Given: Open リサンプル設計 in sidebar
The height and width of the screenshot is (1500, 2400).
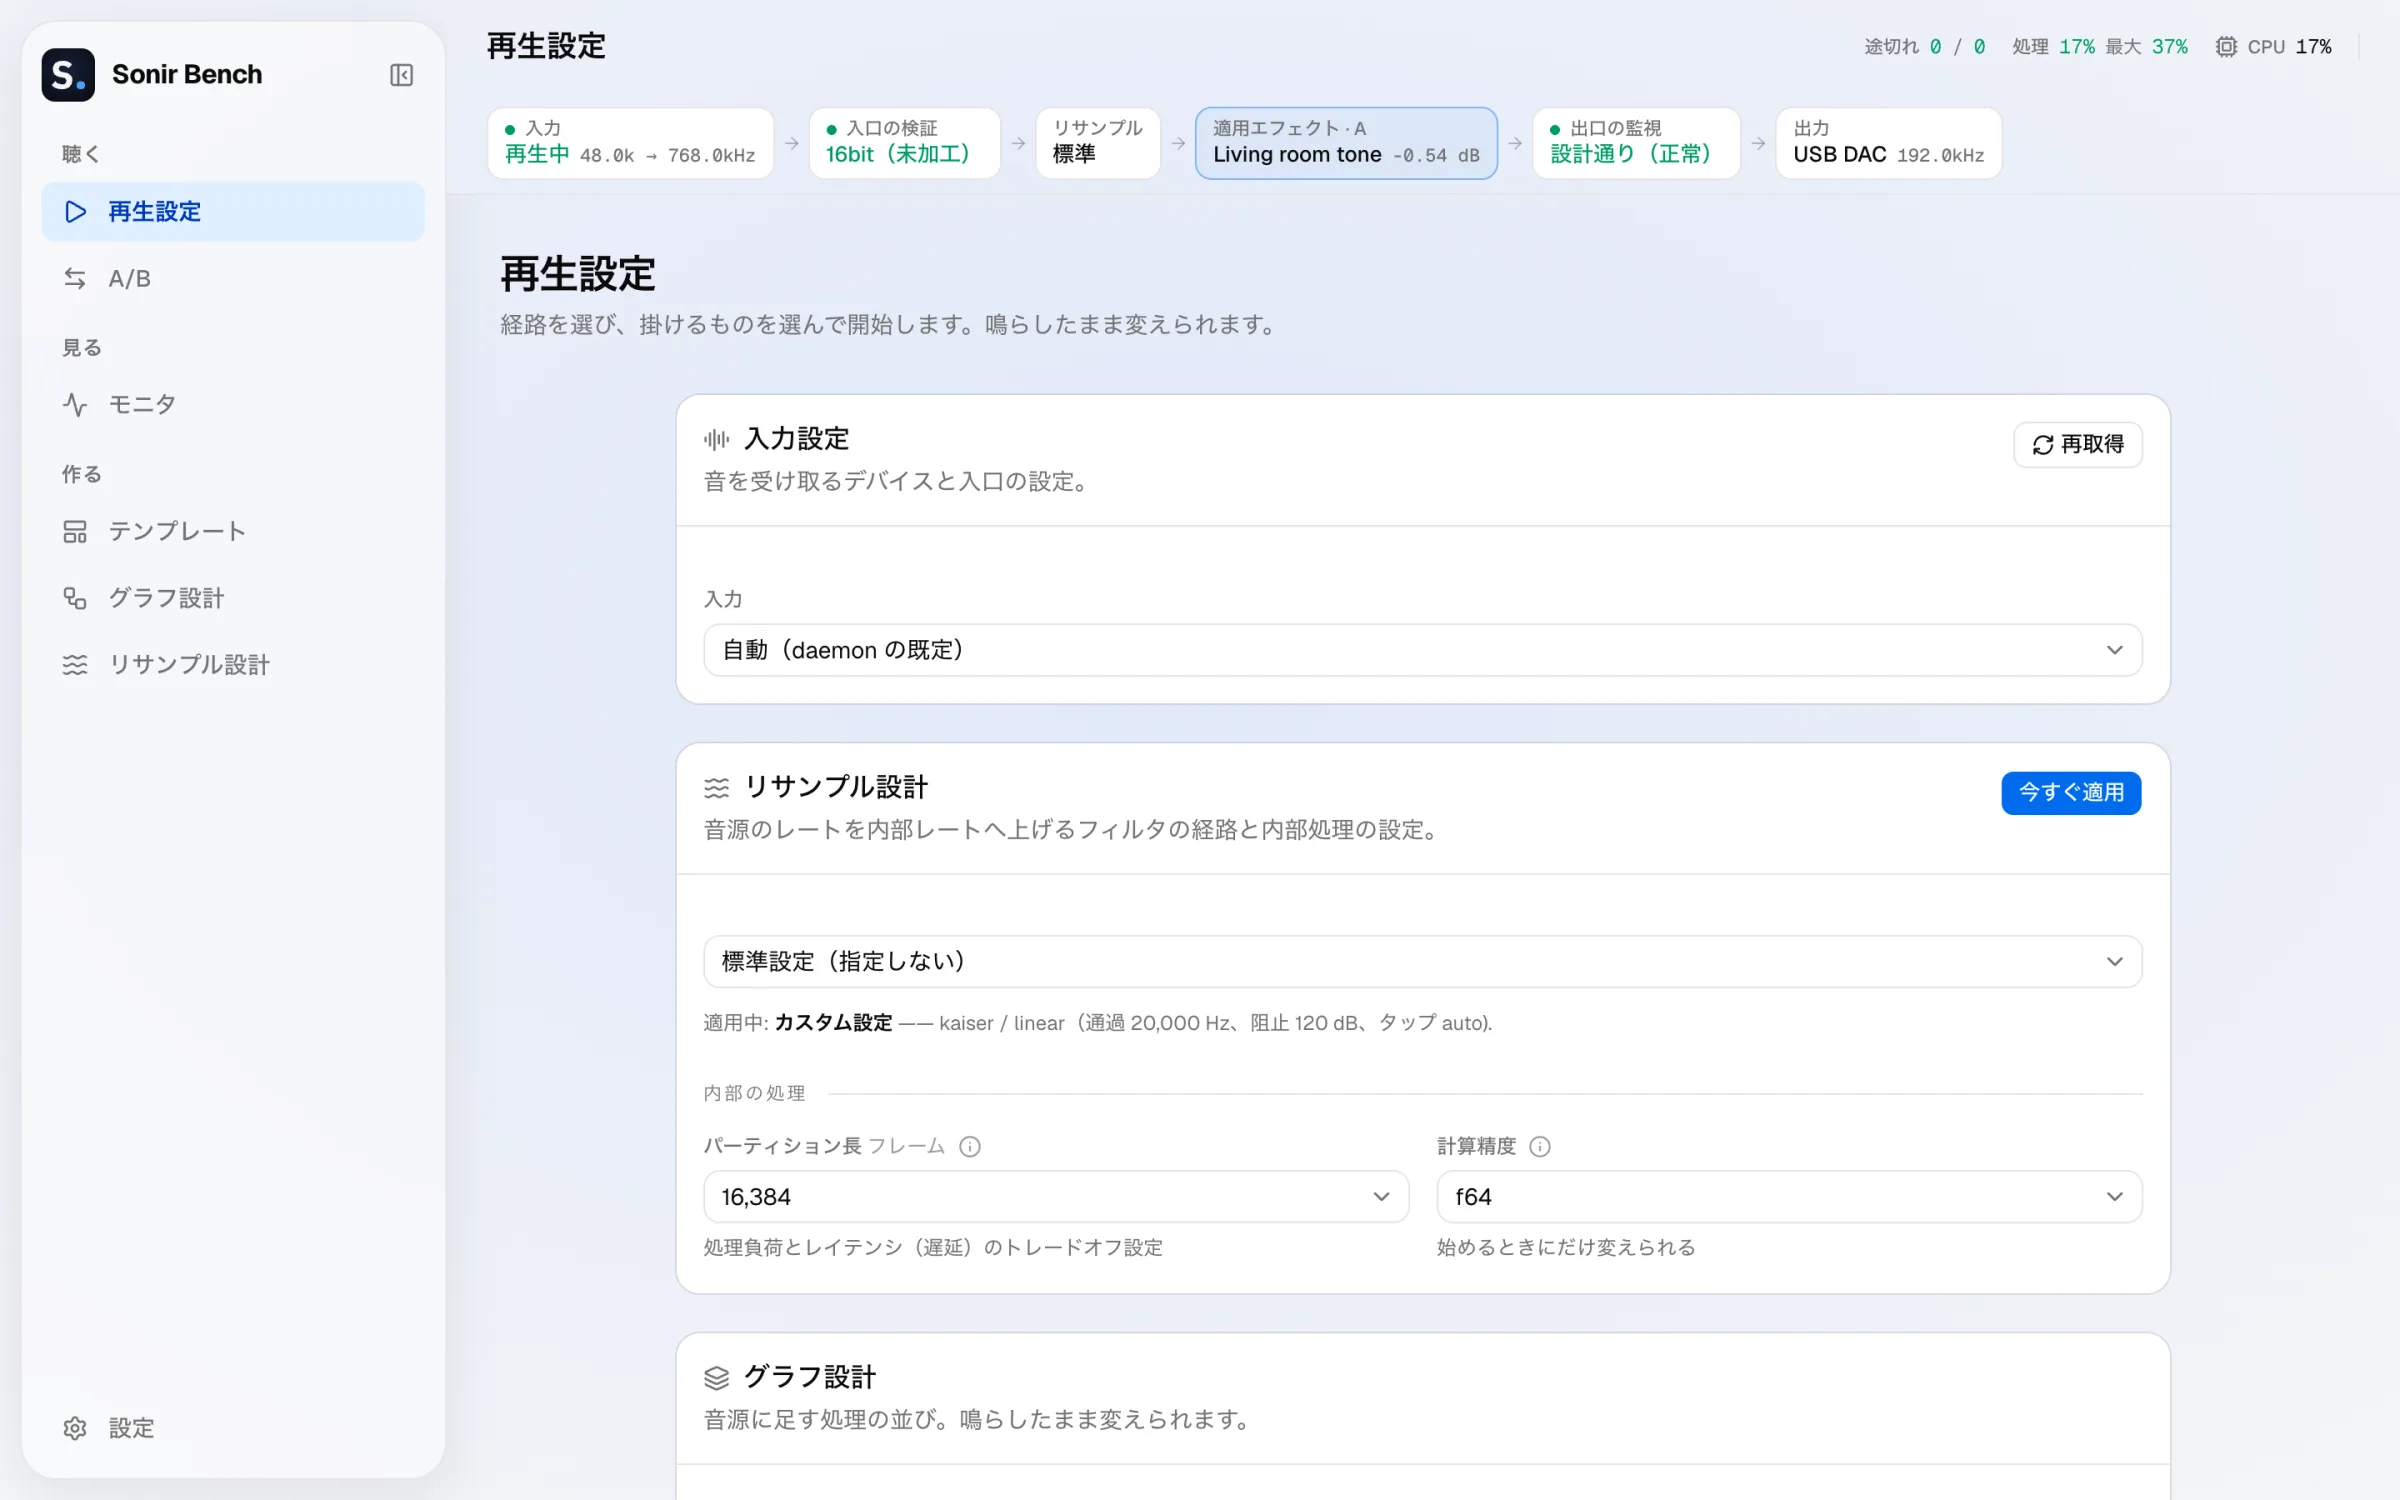Looking at the screenshot, I should pyautogui.click(x=233, y=664).
